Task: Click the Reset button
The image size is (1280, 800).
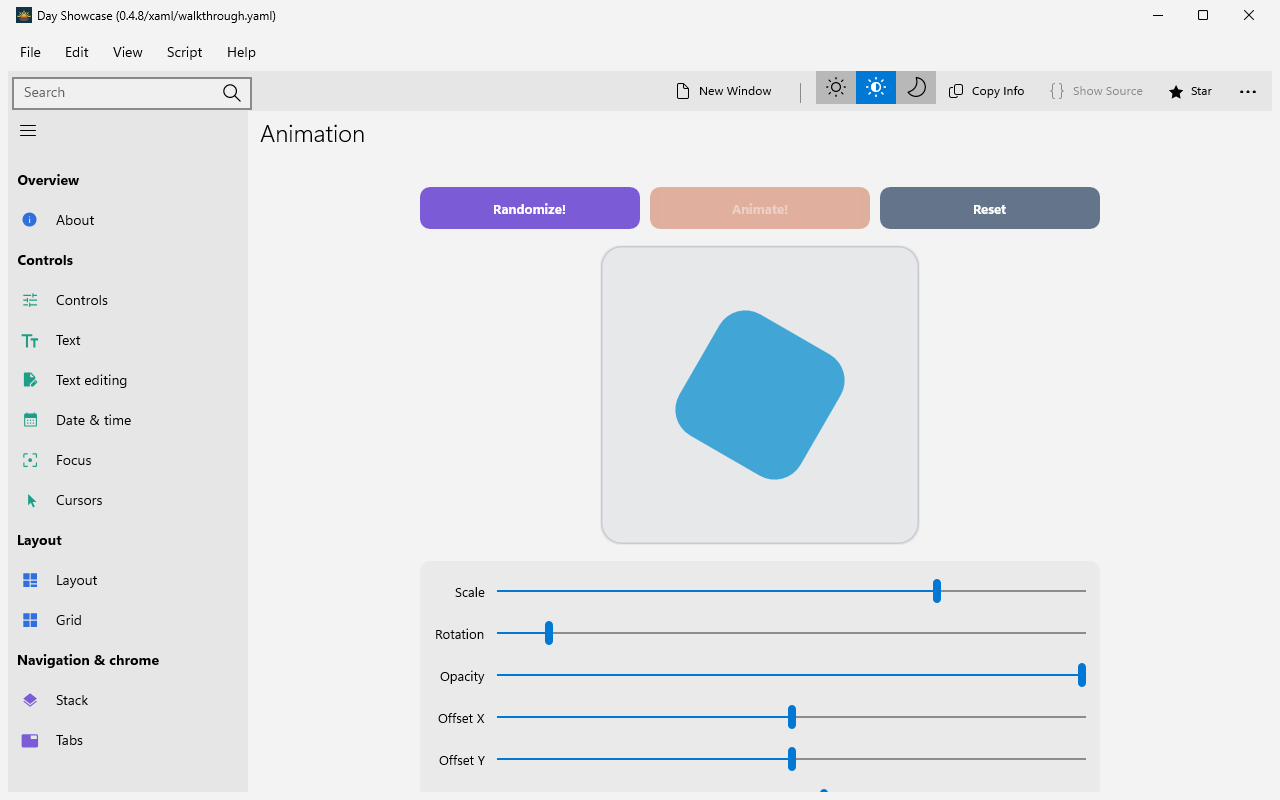Action: (x=990, y=208)
